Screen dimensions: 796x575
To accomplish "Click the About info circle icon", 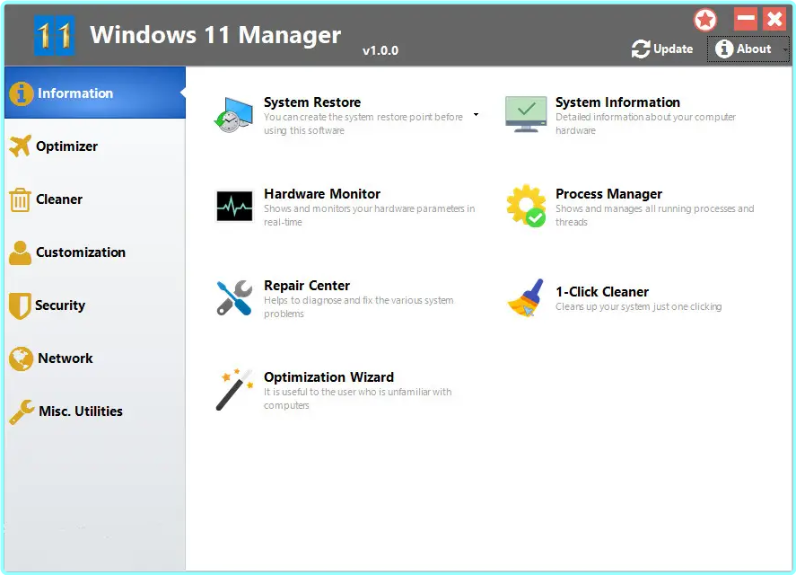I will [x=724, y=49].
